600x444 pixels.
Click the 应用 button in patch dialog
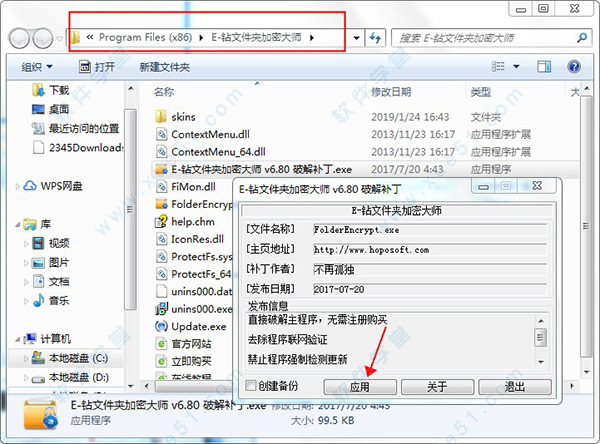(x=360, y=387)
